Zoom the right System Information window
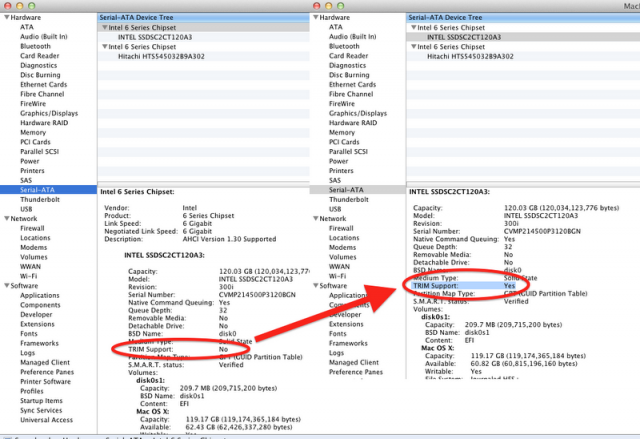 point(340,5)
